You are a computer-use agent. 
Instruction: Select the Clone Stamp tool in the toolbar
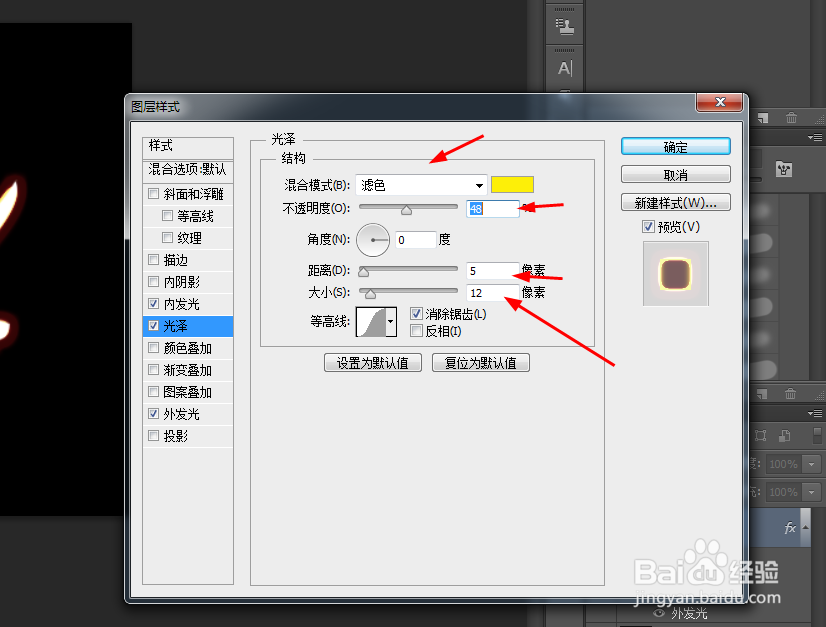point(565,24)
